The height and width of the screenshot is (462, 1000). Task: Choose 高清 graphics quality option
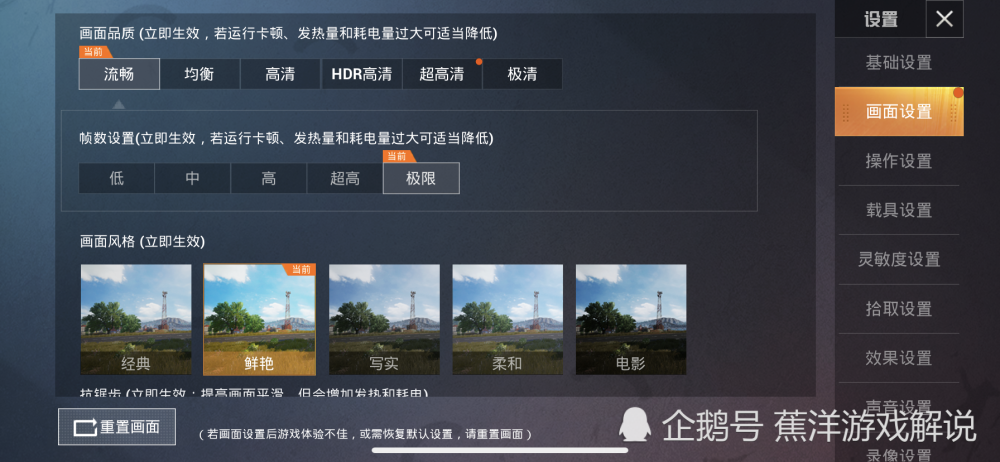[x=281, y=74]
